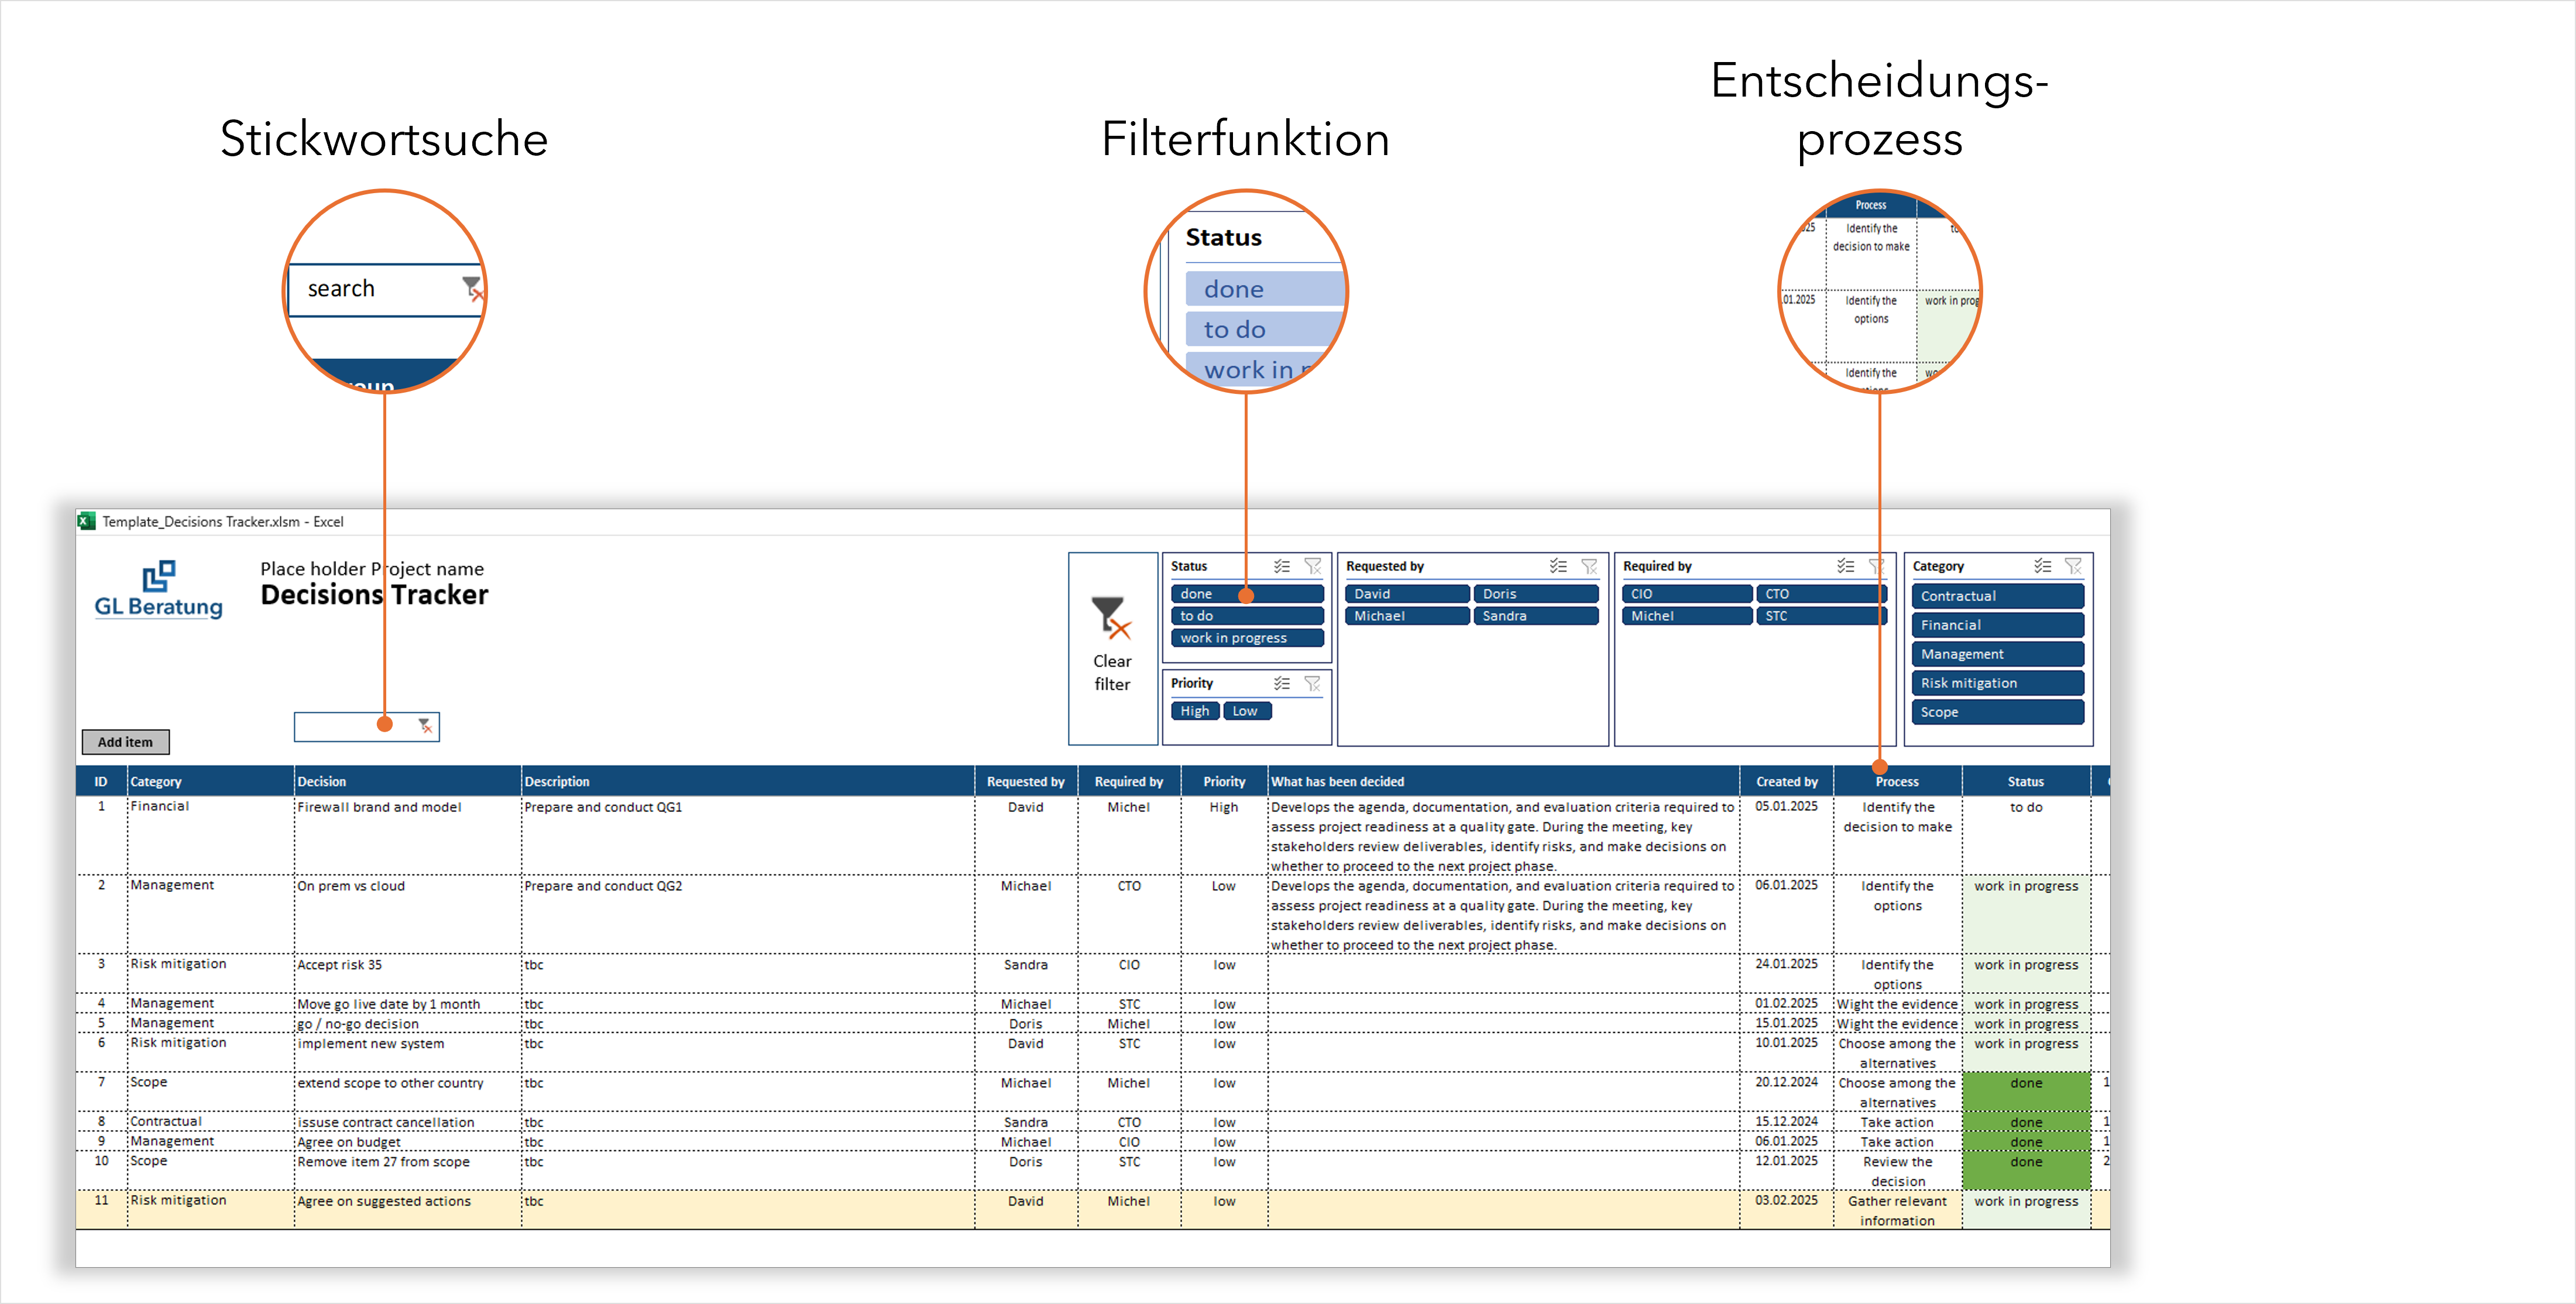The height and width of the screenshot is (1304, 2576).
Task: Select 'Move go live date by 1 month' cell
Action: [x=407, y=1004]
